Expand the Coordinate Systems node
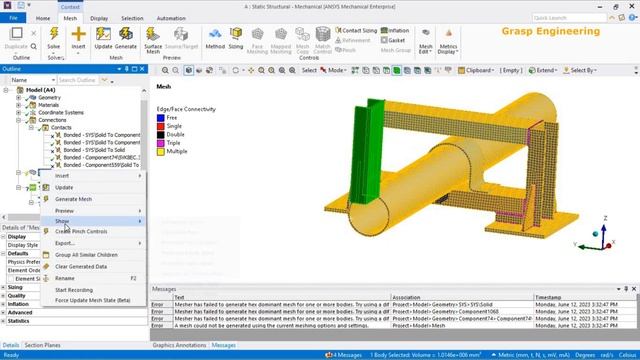 [x=18, y=112]
